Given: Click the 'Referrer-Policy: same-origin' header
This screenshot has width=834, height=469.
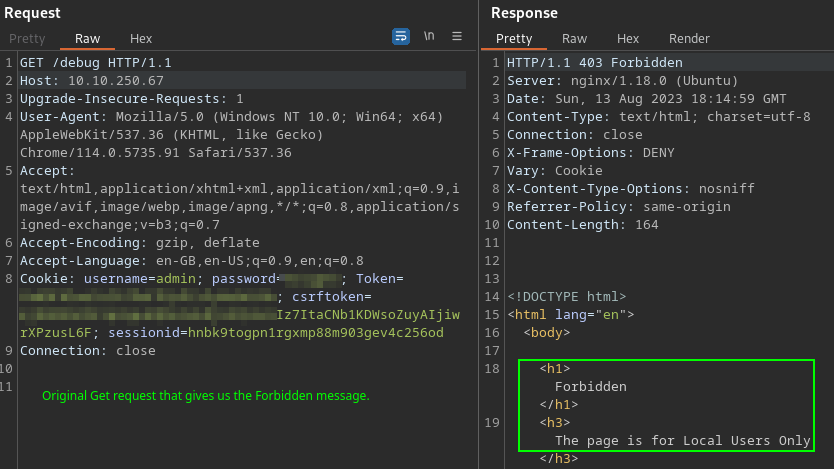Looking at the screenshot, I should click(619, 207).
